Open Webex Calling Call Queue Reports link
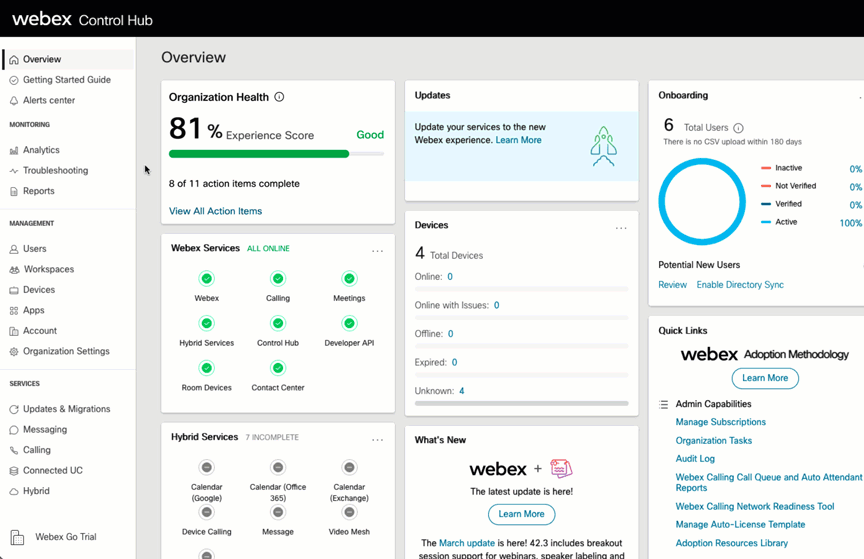The width and height of the screenshot is (864, 559). 769,482
